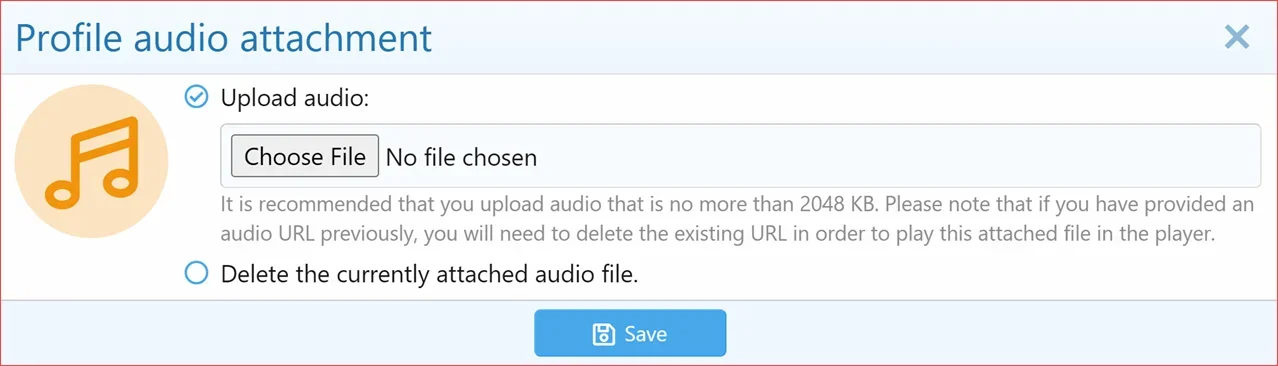Click the pale orange circle behind music note
Screen dimensions: 1278x366
[x=91, y=161]
